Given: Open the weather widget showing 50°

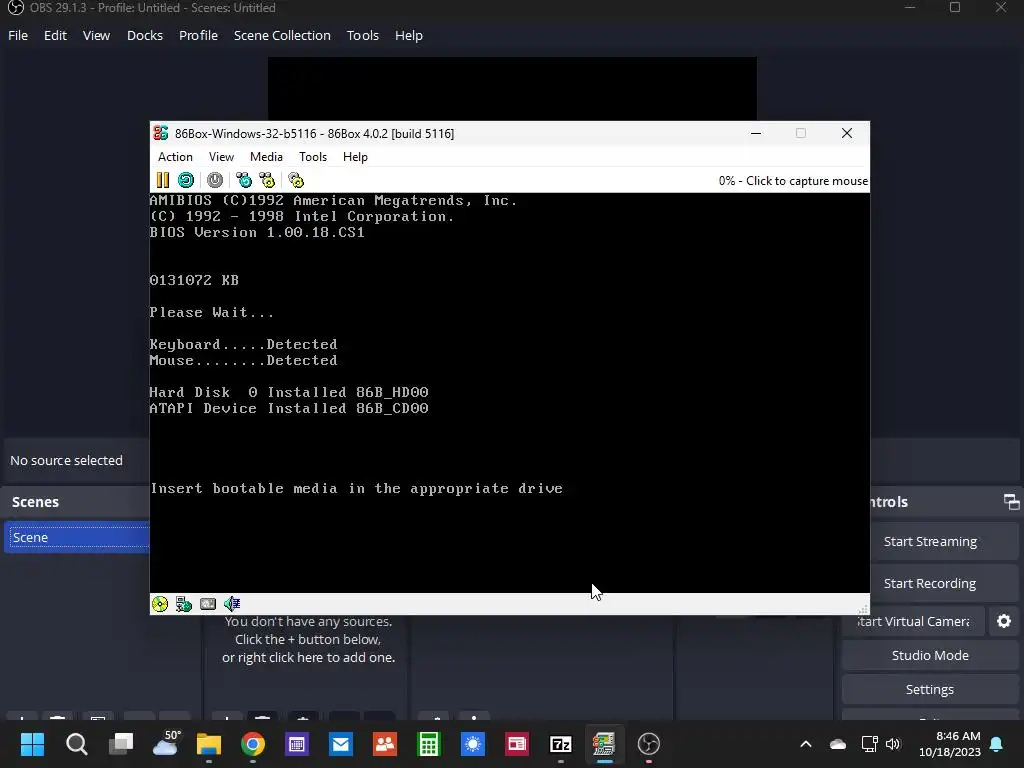Looking at the screenshot, I should (166, 743).
